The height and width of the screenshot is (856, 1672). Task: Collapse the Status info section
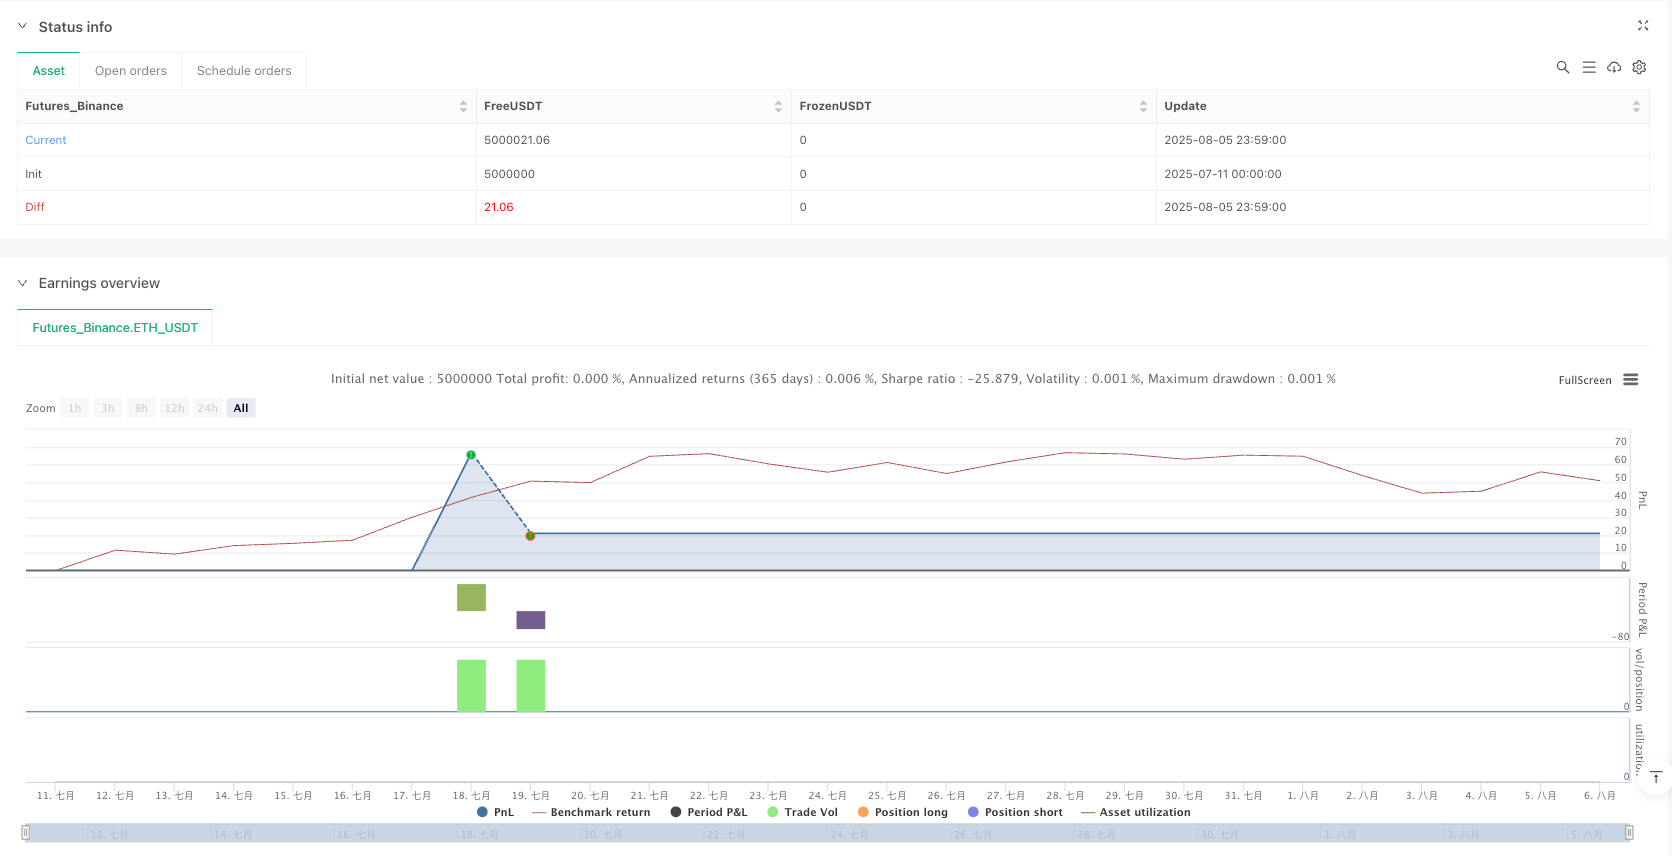23,27
